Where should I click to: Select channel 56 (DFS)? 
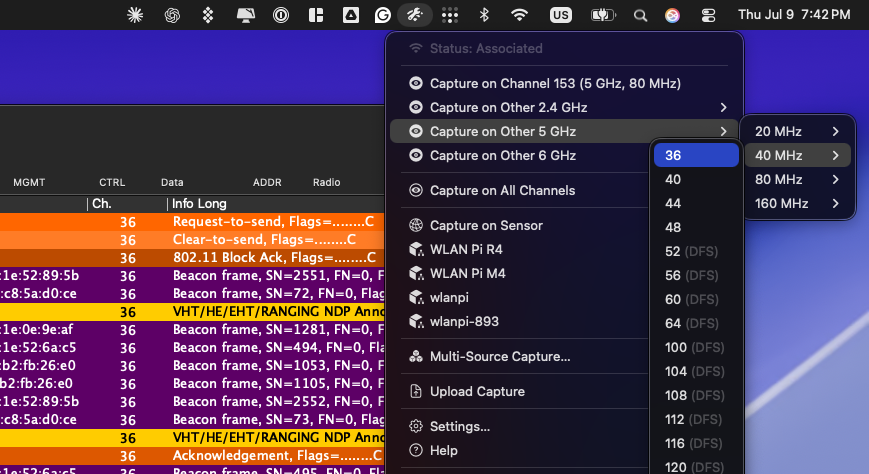[x=696, y=276]
